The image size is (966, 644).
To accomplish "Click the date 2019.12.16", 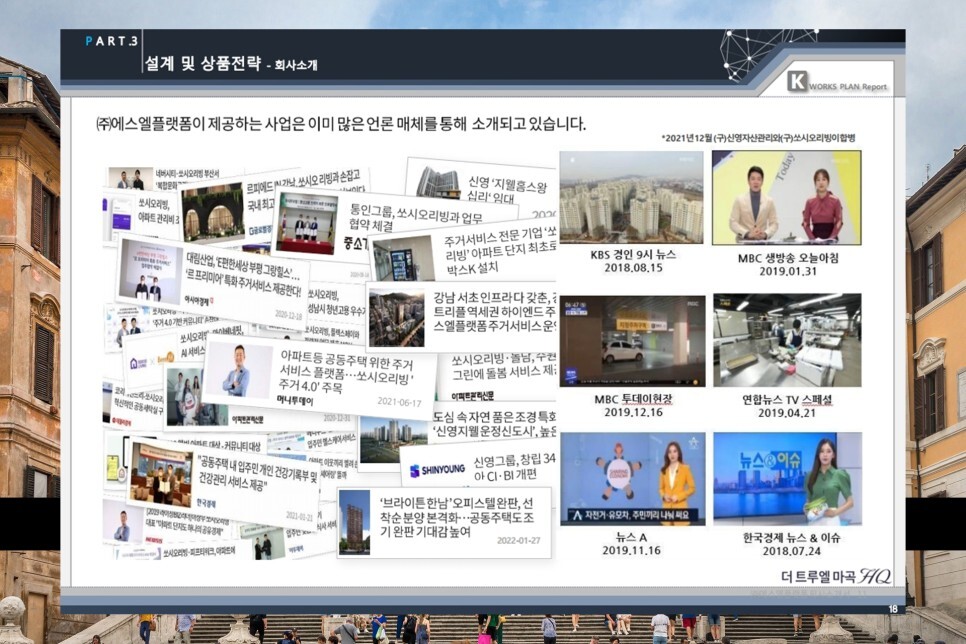I will (633, 412).
